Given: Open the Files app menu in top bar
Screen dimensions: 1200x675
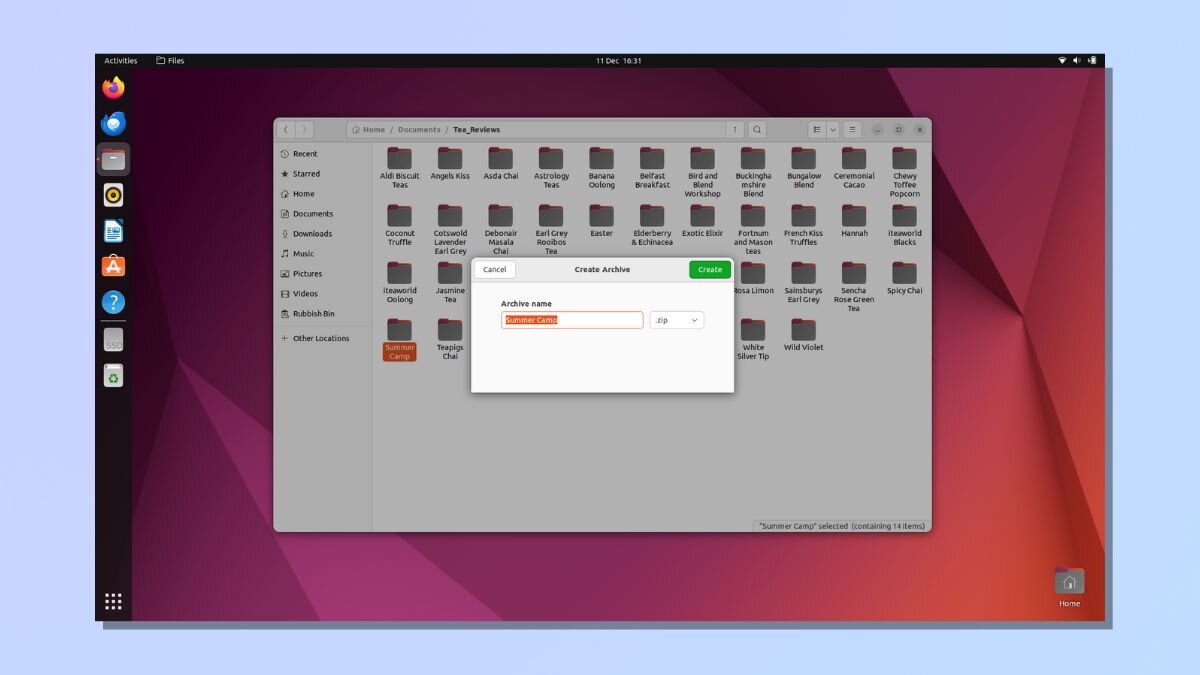Looking at the screenshot, I should coord(170,61).
